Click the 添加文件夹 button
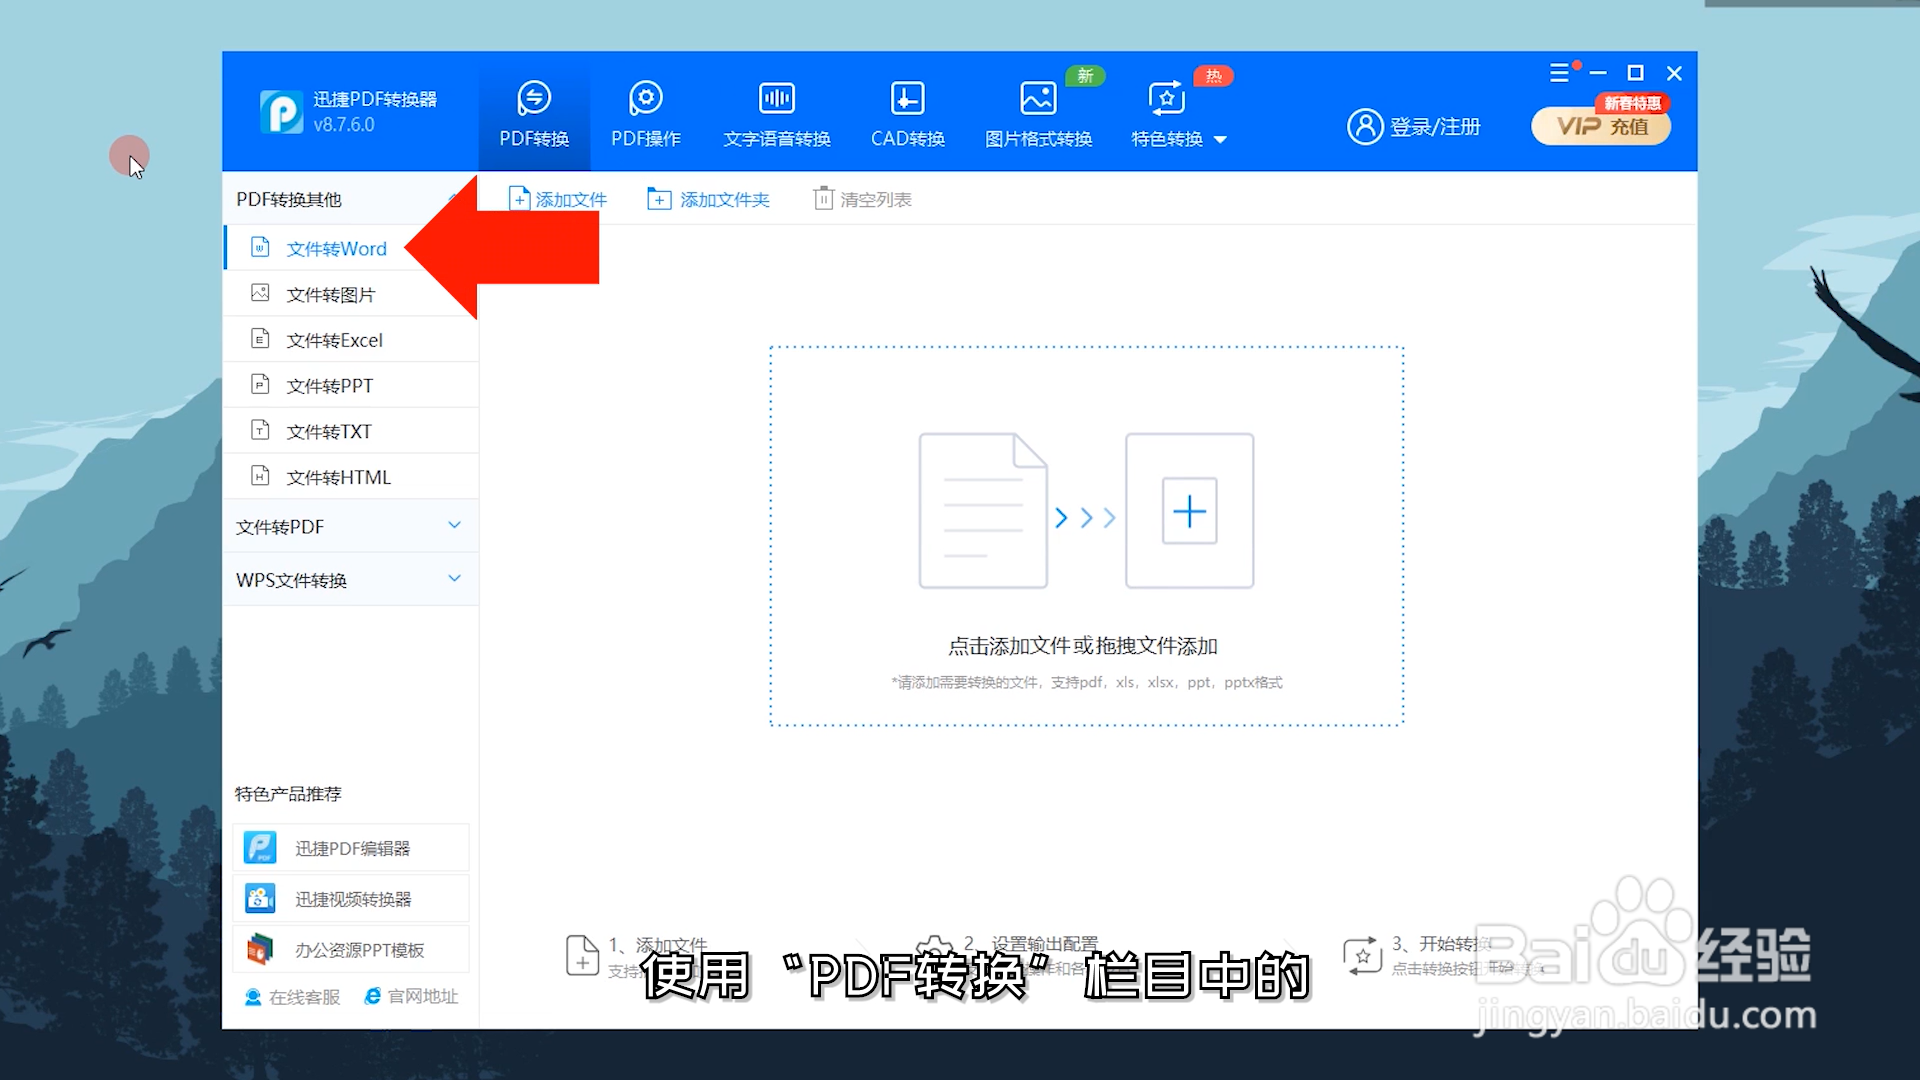 [708, 199]
